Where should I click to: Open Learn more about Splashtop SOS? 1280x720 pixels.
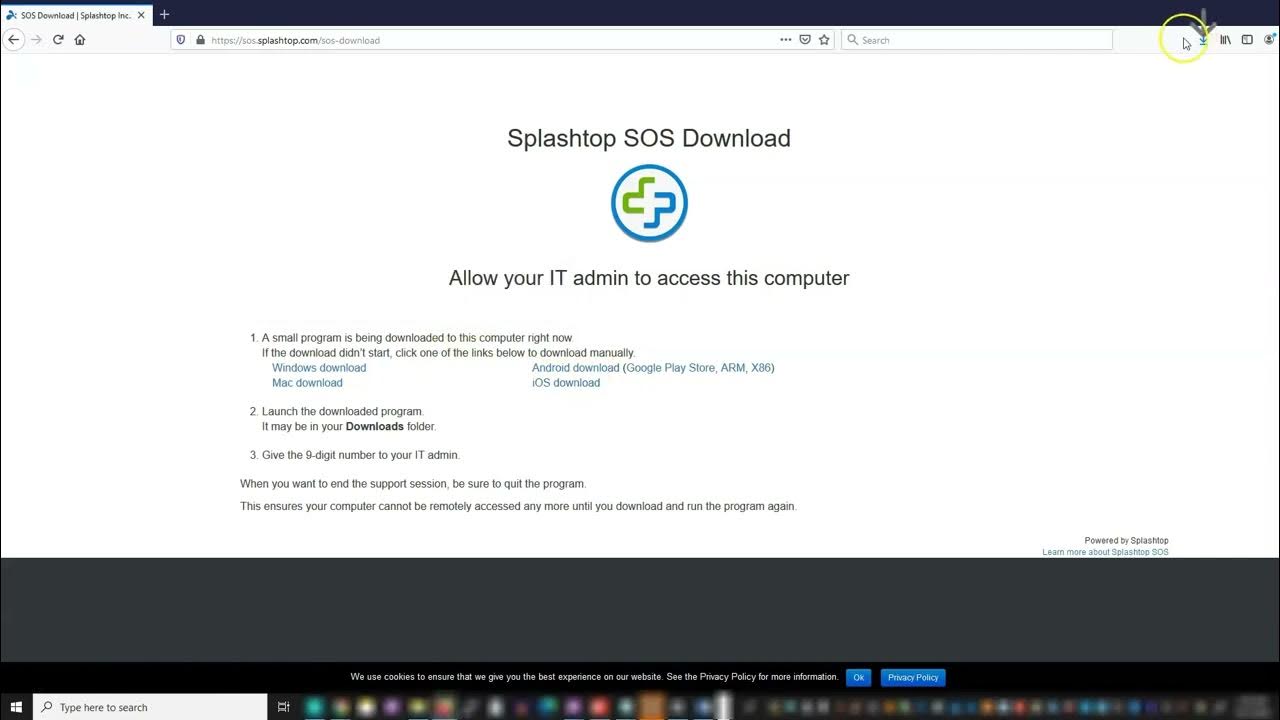[1105, 552]
